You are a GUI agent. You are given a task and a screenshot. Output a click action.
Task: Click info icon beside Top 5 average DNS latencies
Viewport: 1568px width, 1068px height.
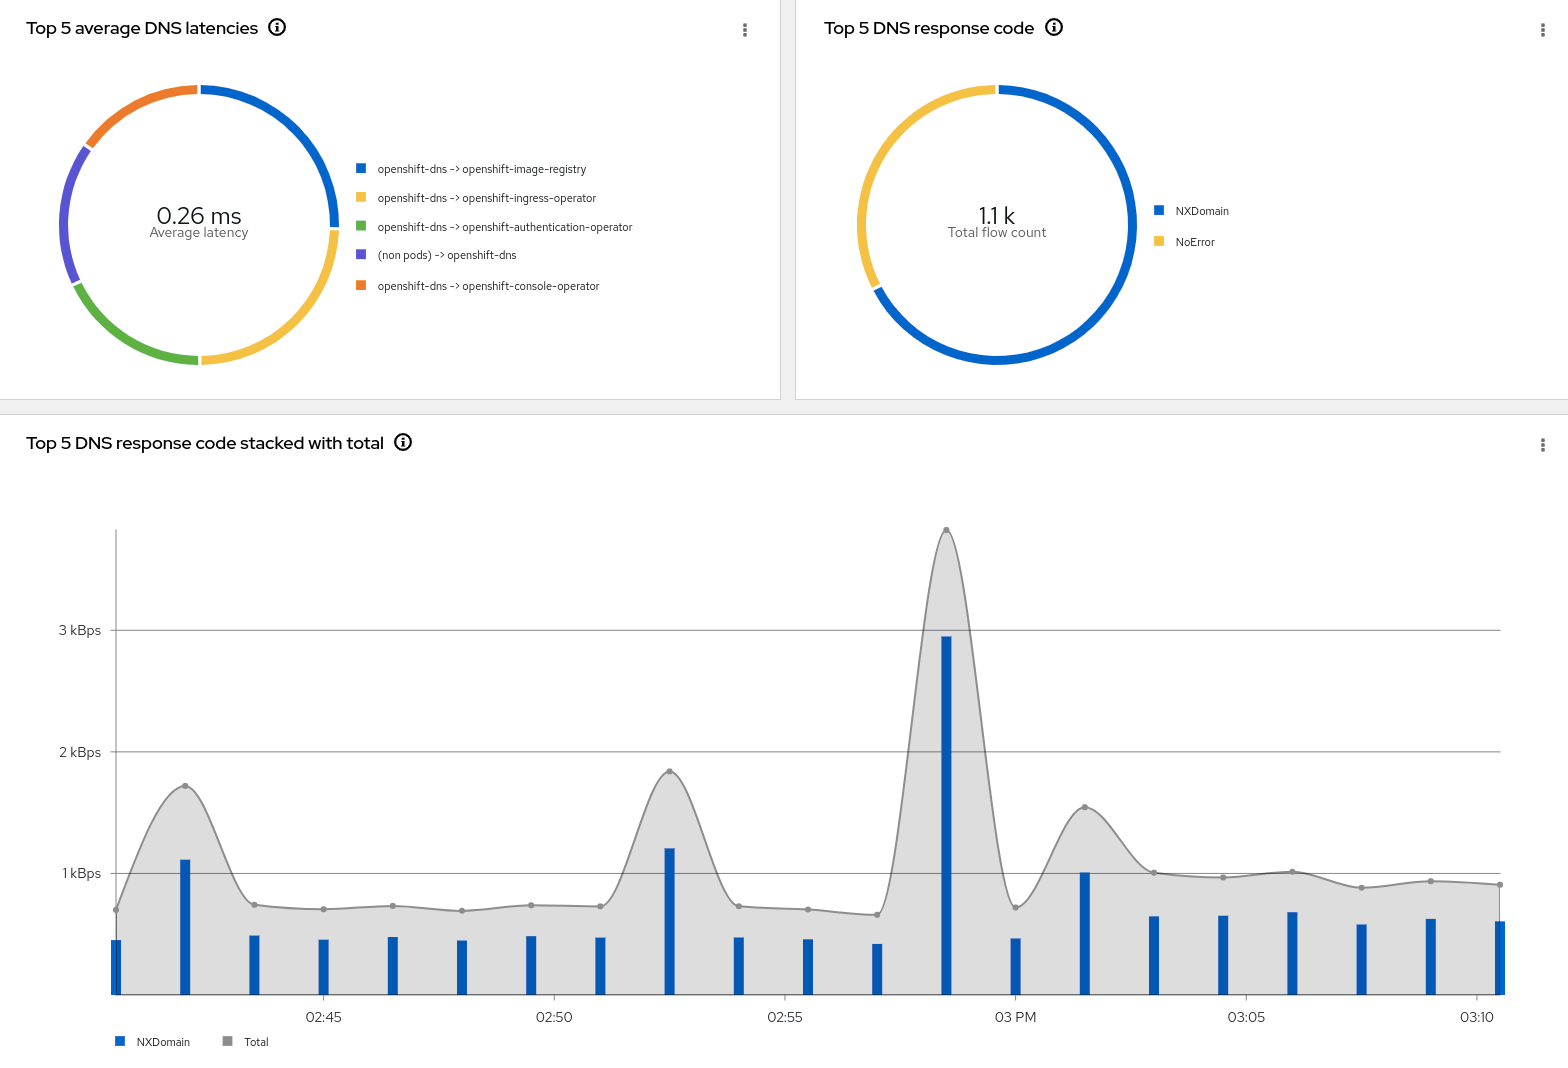tap(277, 28)
